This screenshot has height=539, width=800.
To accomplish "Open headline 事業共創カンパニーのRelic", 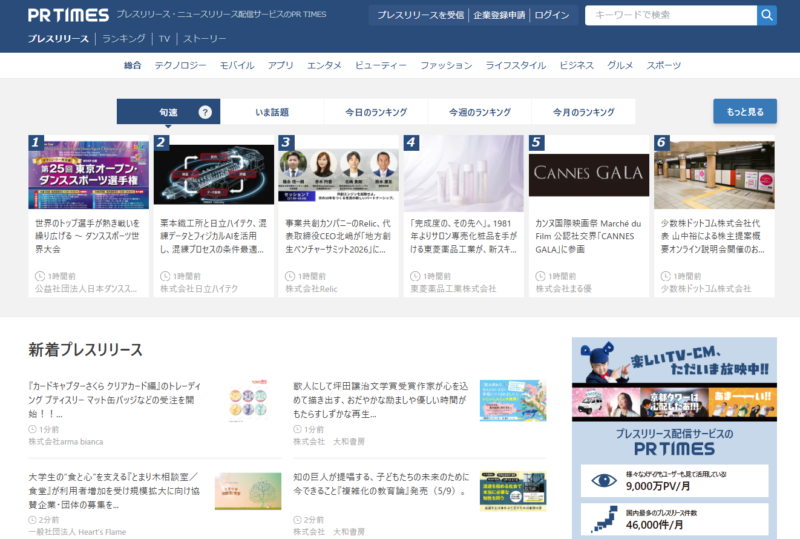I will (338, 236).
